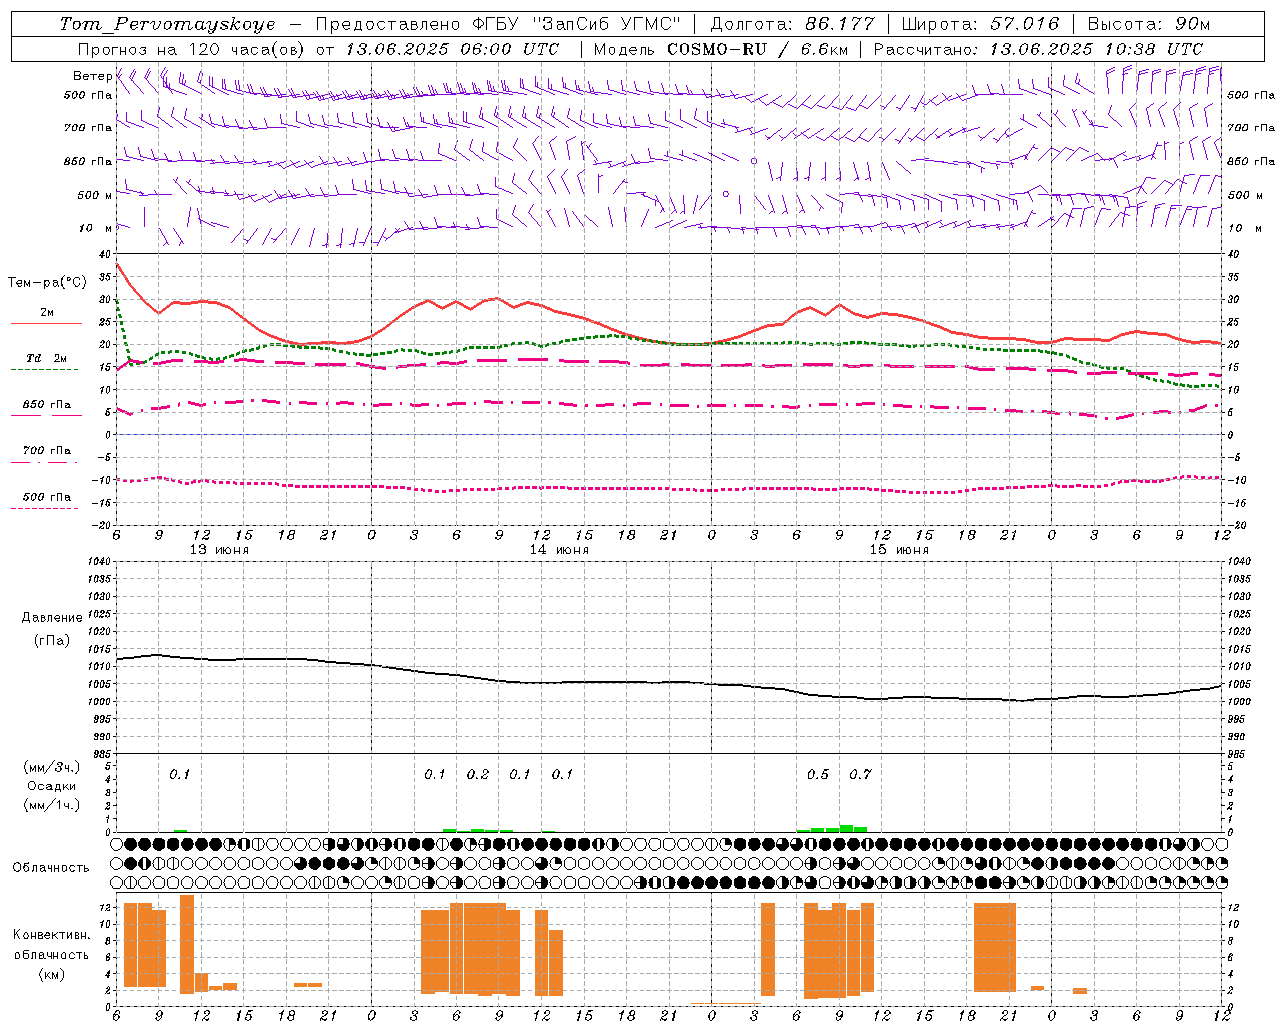Click the Прогноз на 120 часа(ов) text
The width and height of the screenshot is (1280, 1024).
[192, 49]
